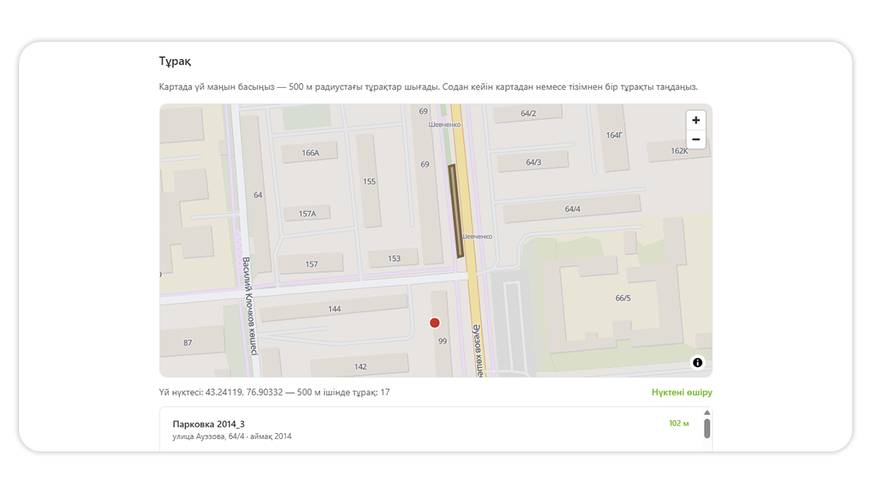The width and height of the screenshot is (872, 491).
Task: Click building 99 on the map
Action: pyautogui.click(x=442, y=341)
